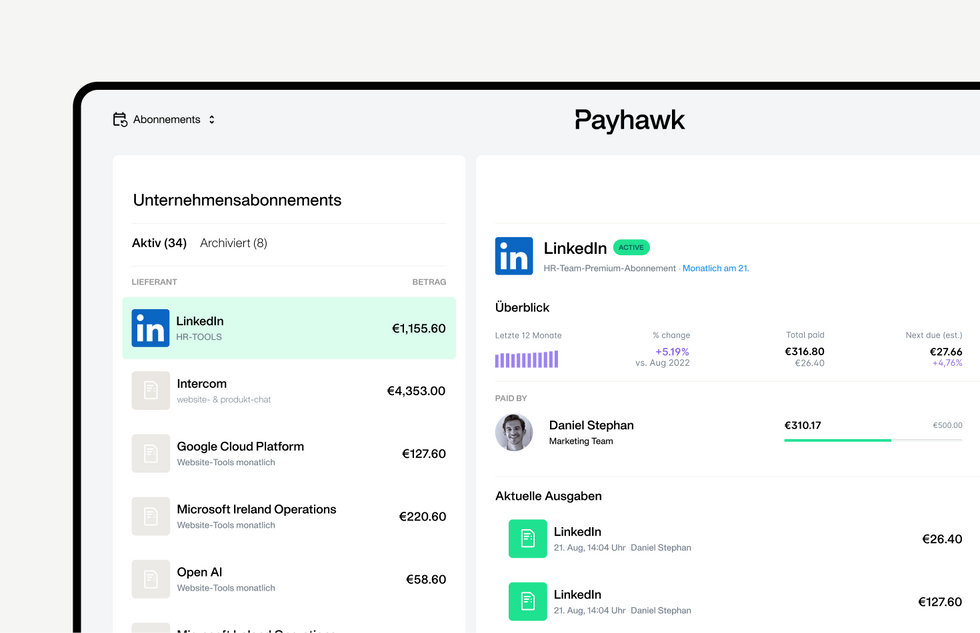The width and height of the screenshot is (980, 633).
Task: Click the Überblick section heading
Action: [522, 307]
